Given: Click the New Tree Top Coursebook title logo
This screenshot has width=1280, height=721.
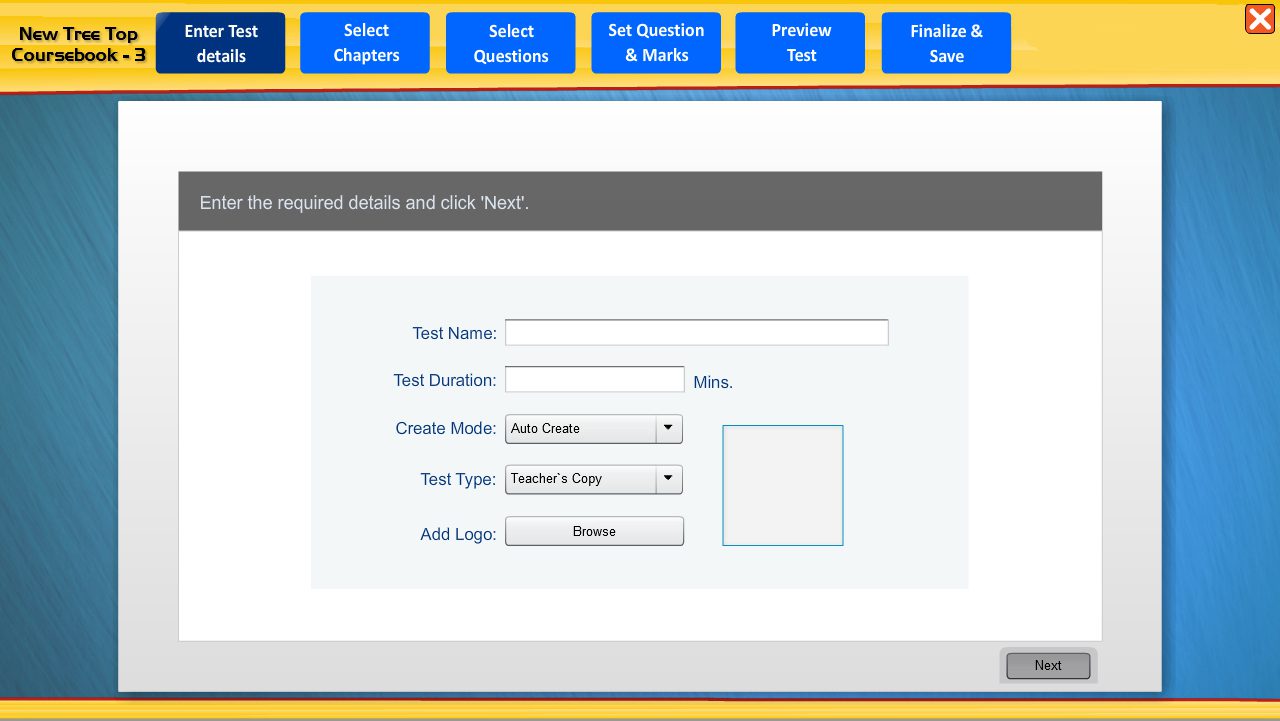Looking at the screenshot, I should [x=78, y=45].
